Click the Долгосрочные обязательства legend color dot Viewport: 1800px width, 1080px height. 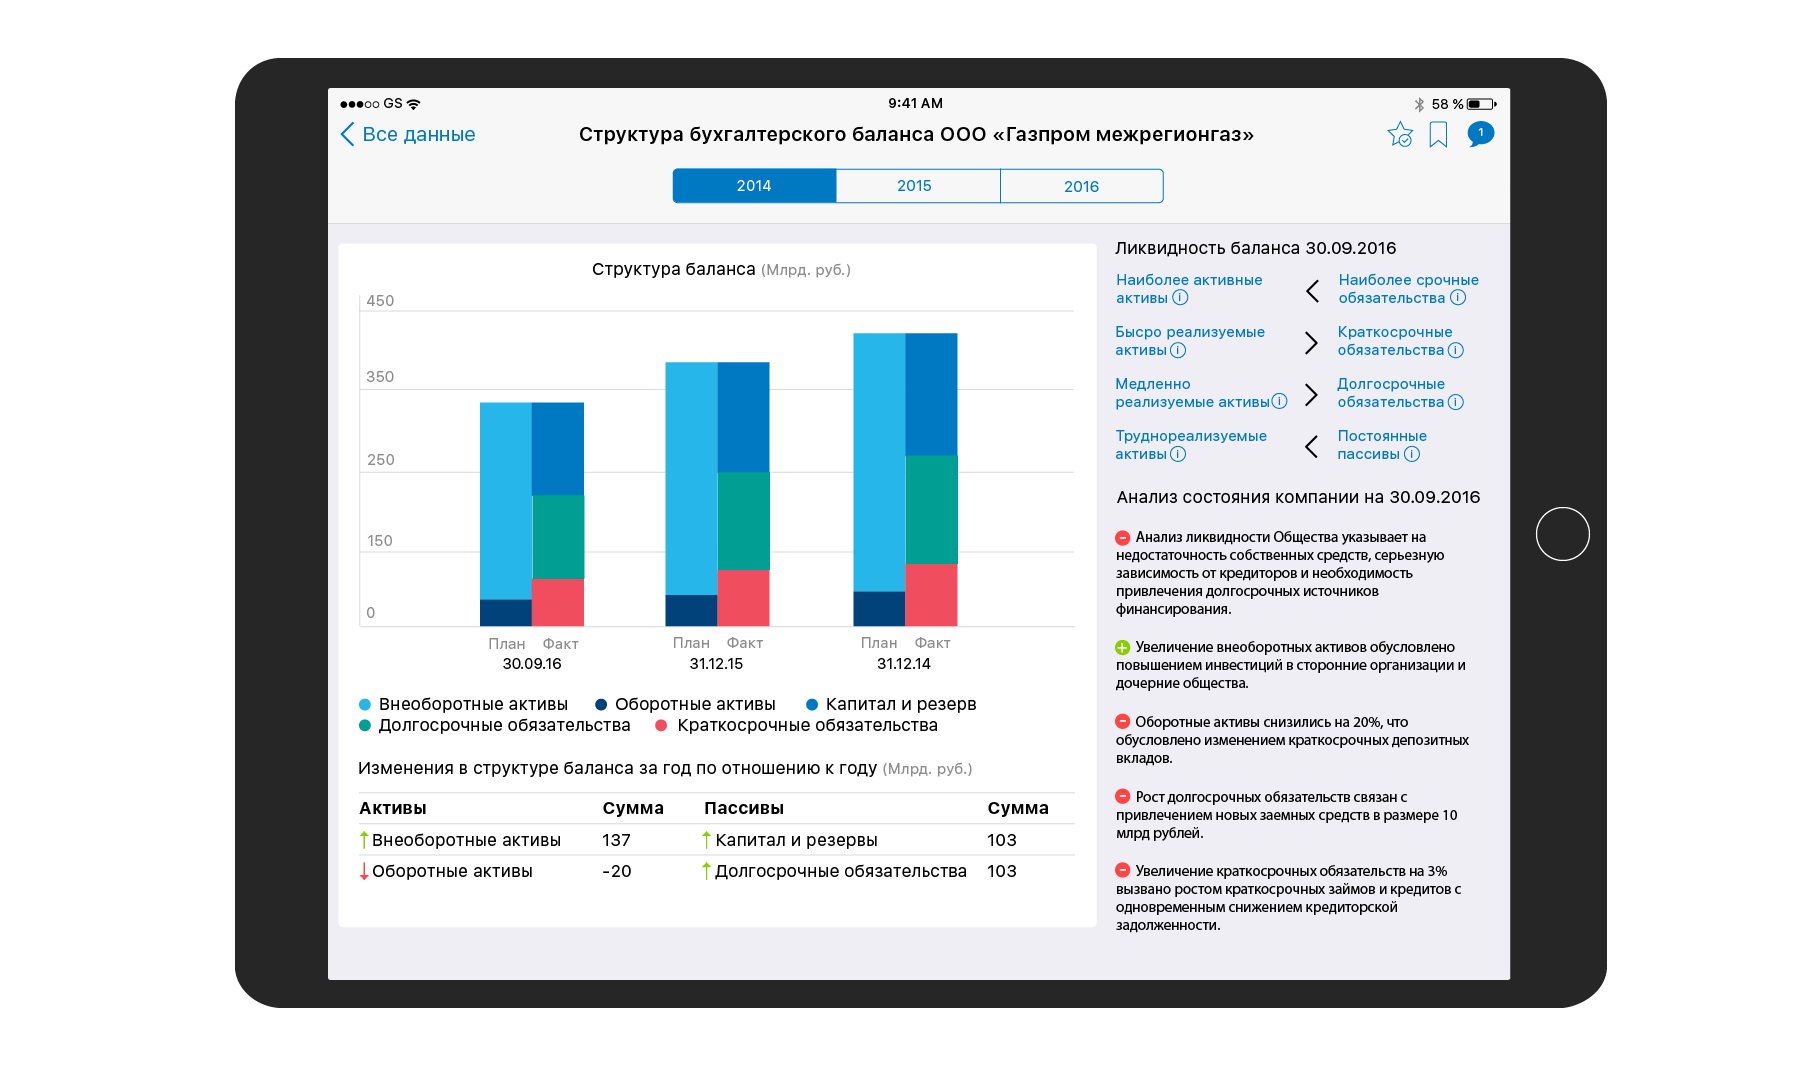(x=365, y=726)
